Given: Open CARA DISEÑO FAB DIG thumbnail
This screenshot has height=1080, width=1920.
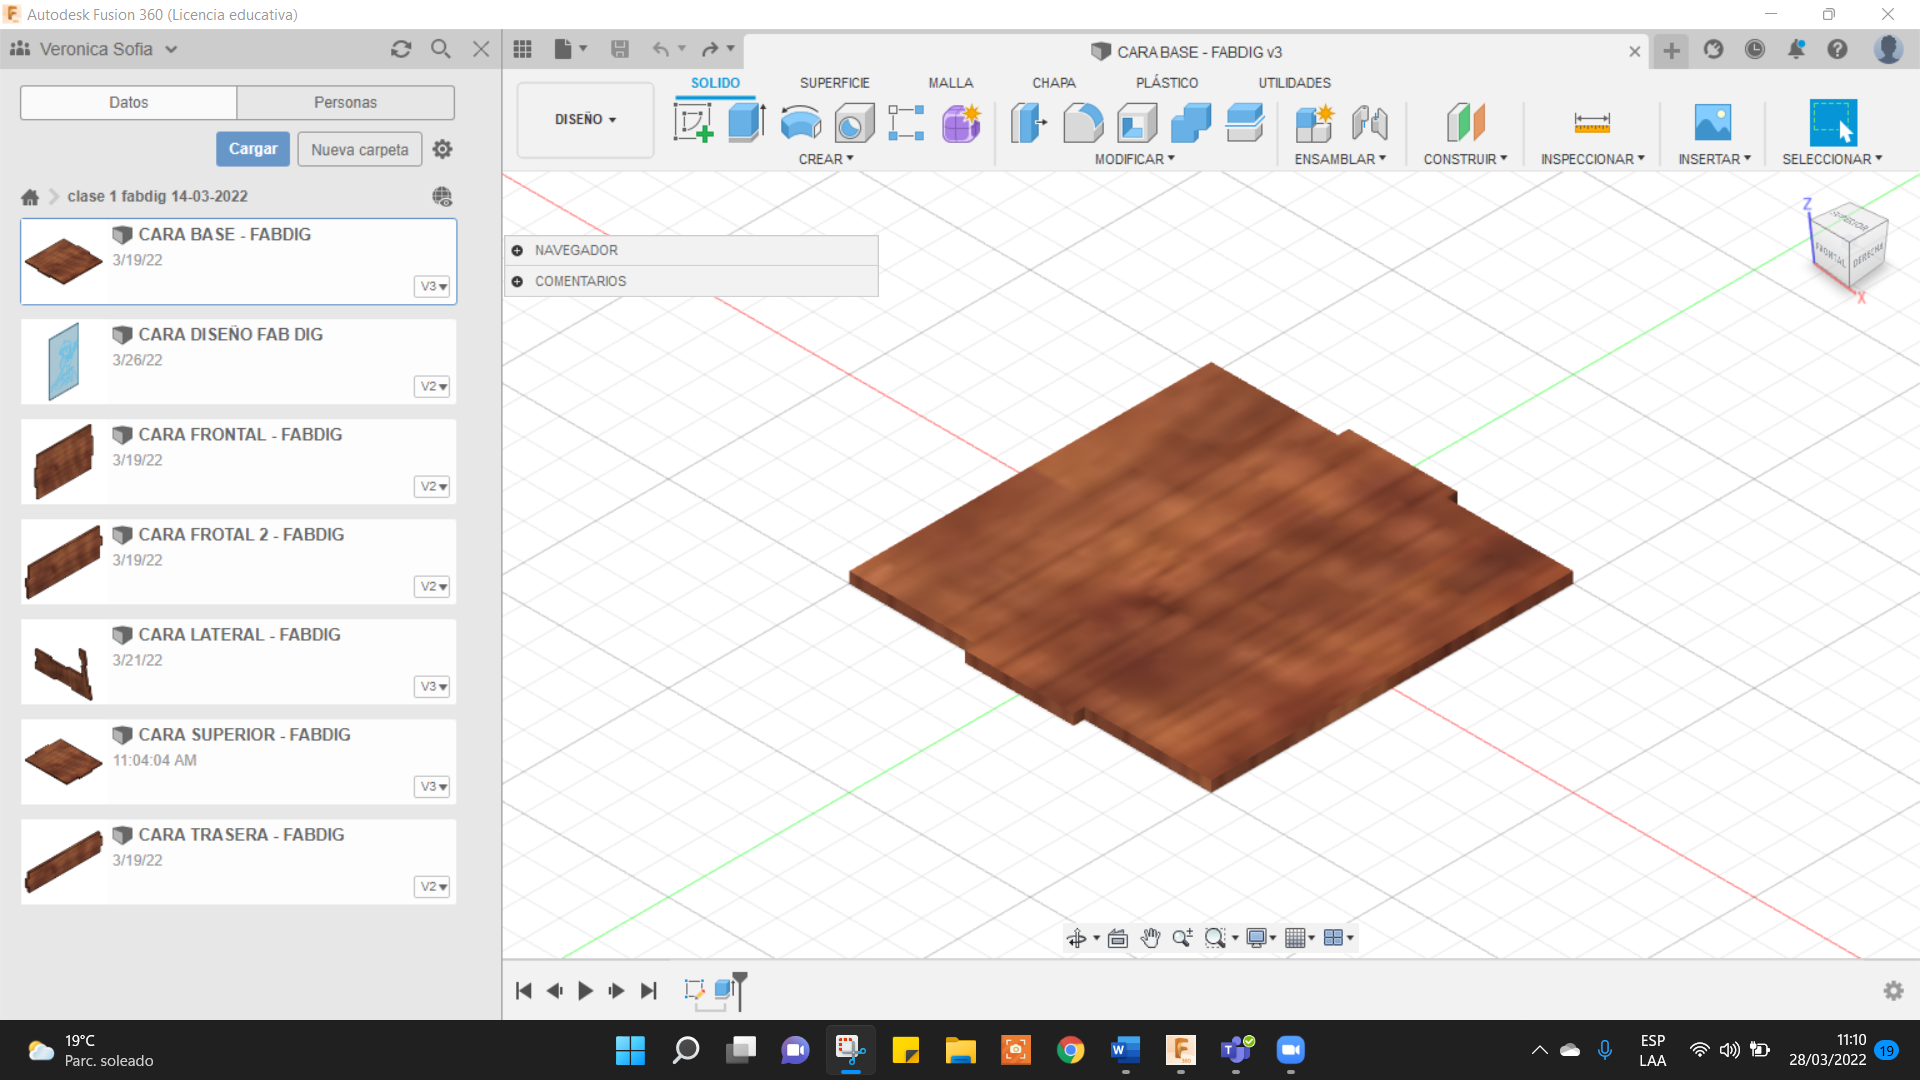Looking at the screenshot, I should 63,361.
